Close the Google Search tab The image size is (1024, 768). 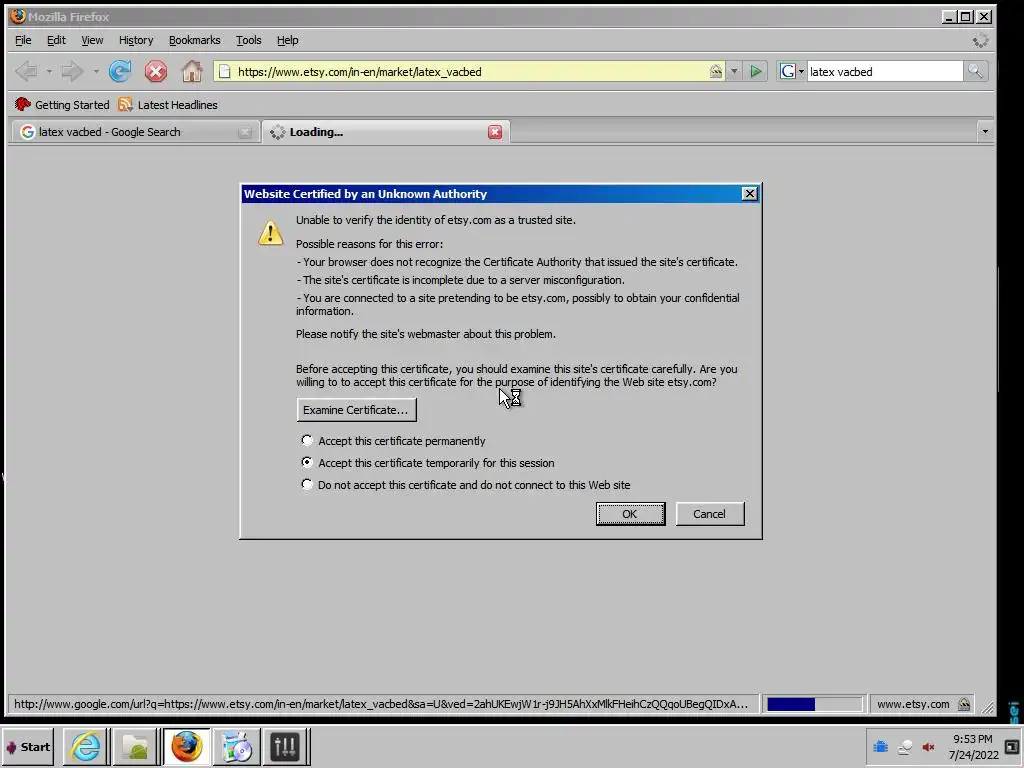tap(245, 132)
